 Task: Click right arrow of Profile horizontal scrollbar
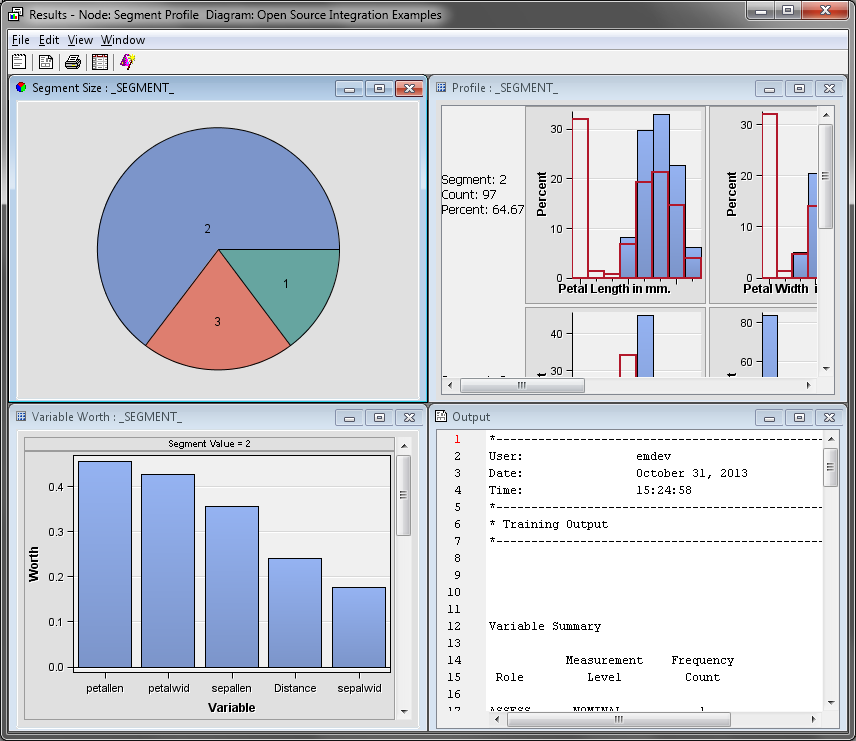click(810, 385)
